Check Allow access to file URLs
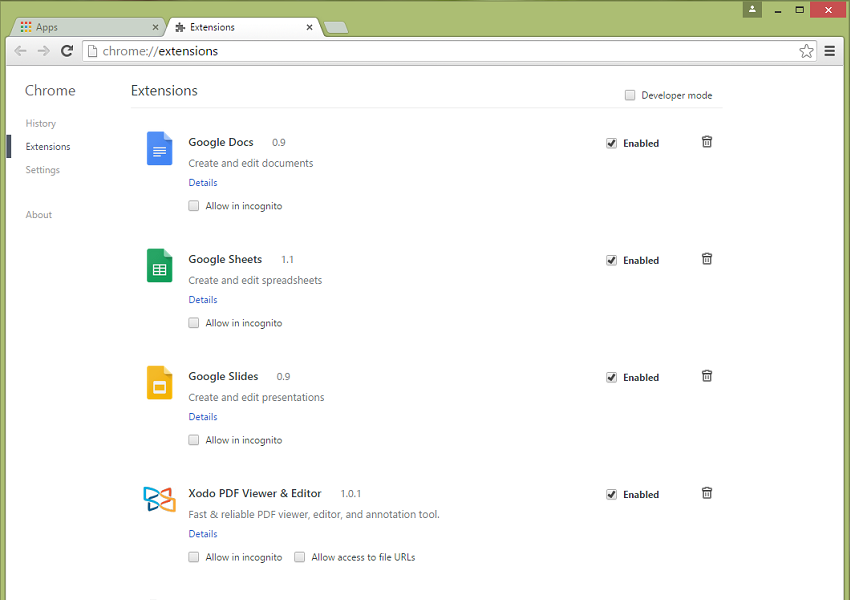 (299, 557)
